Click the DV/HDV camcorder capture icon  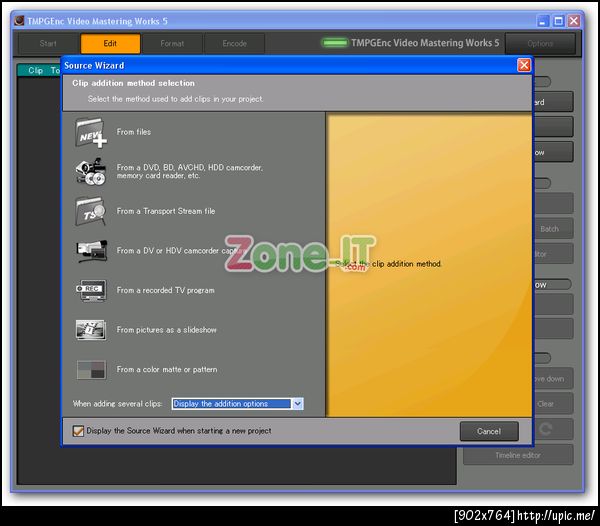click(x=91, y=251)
